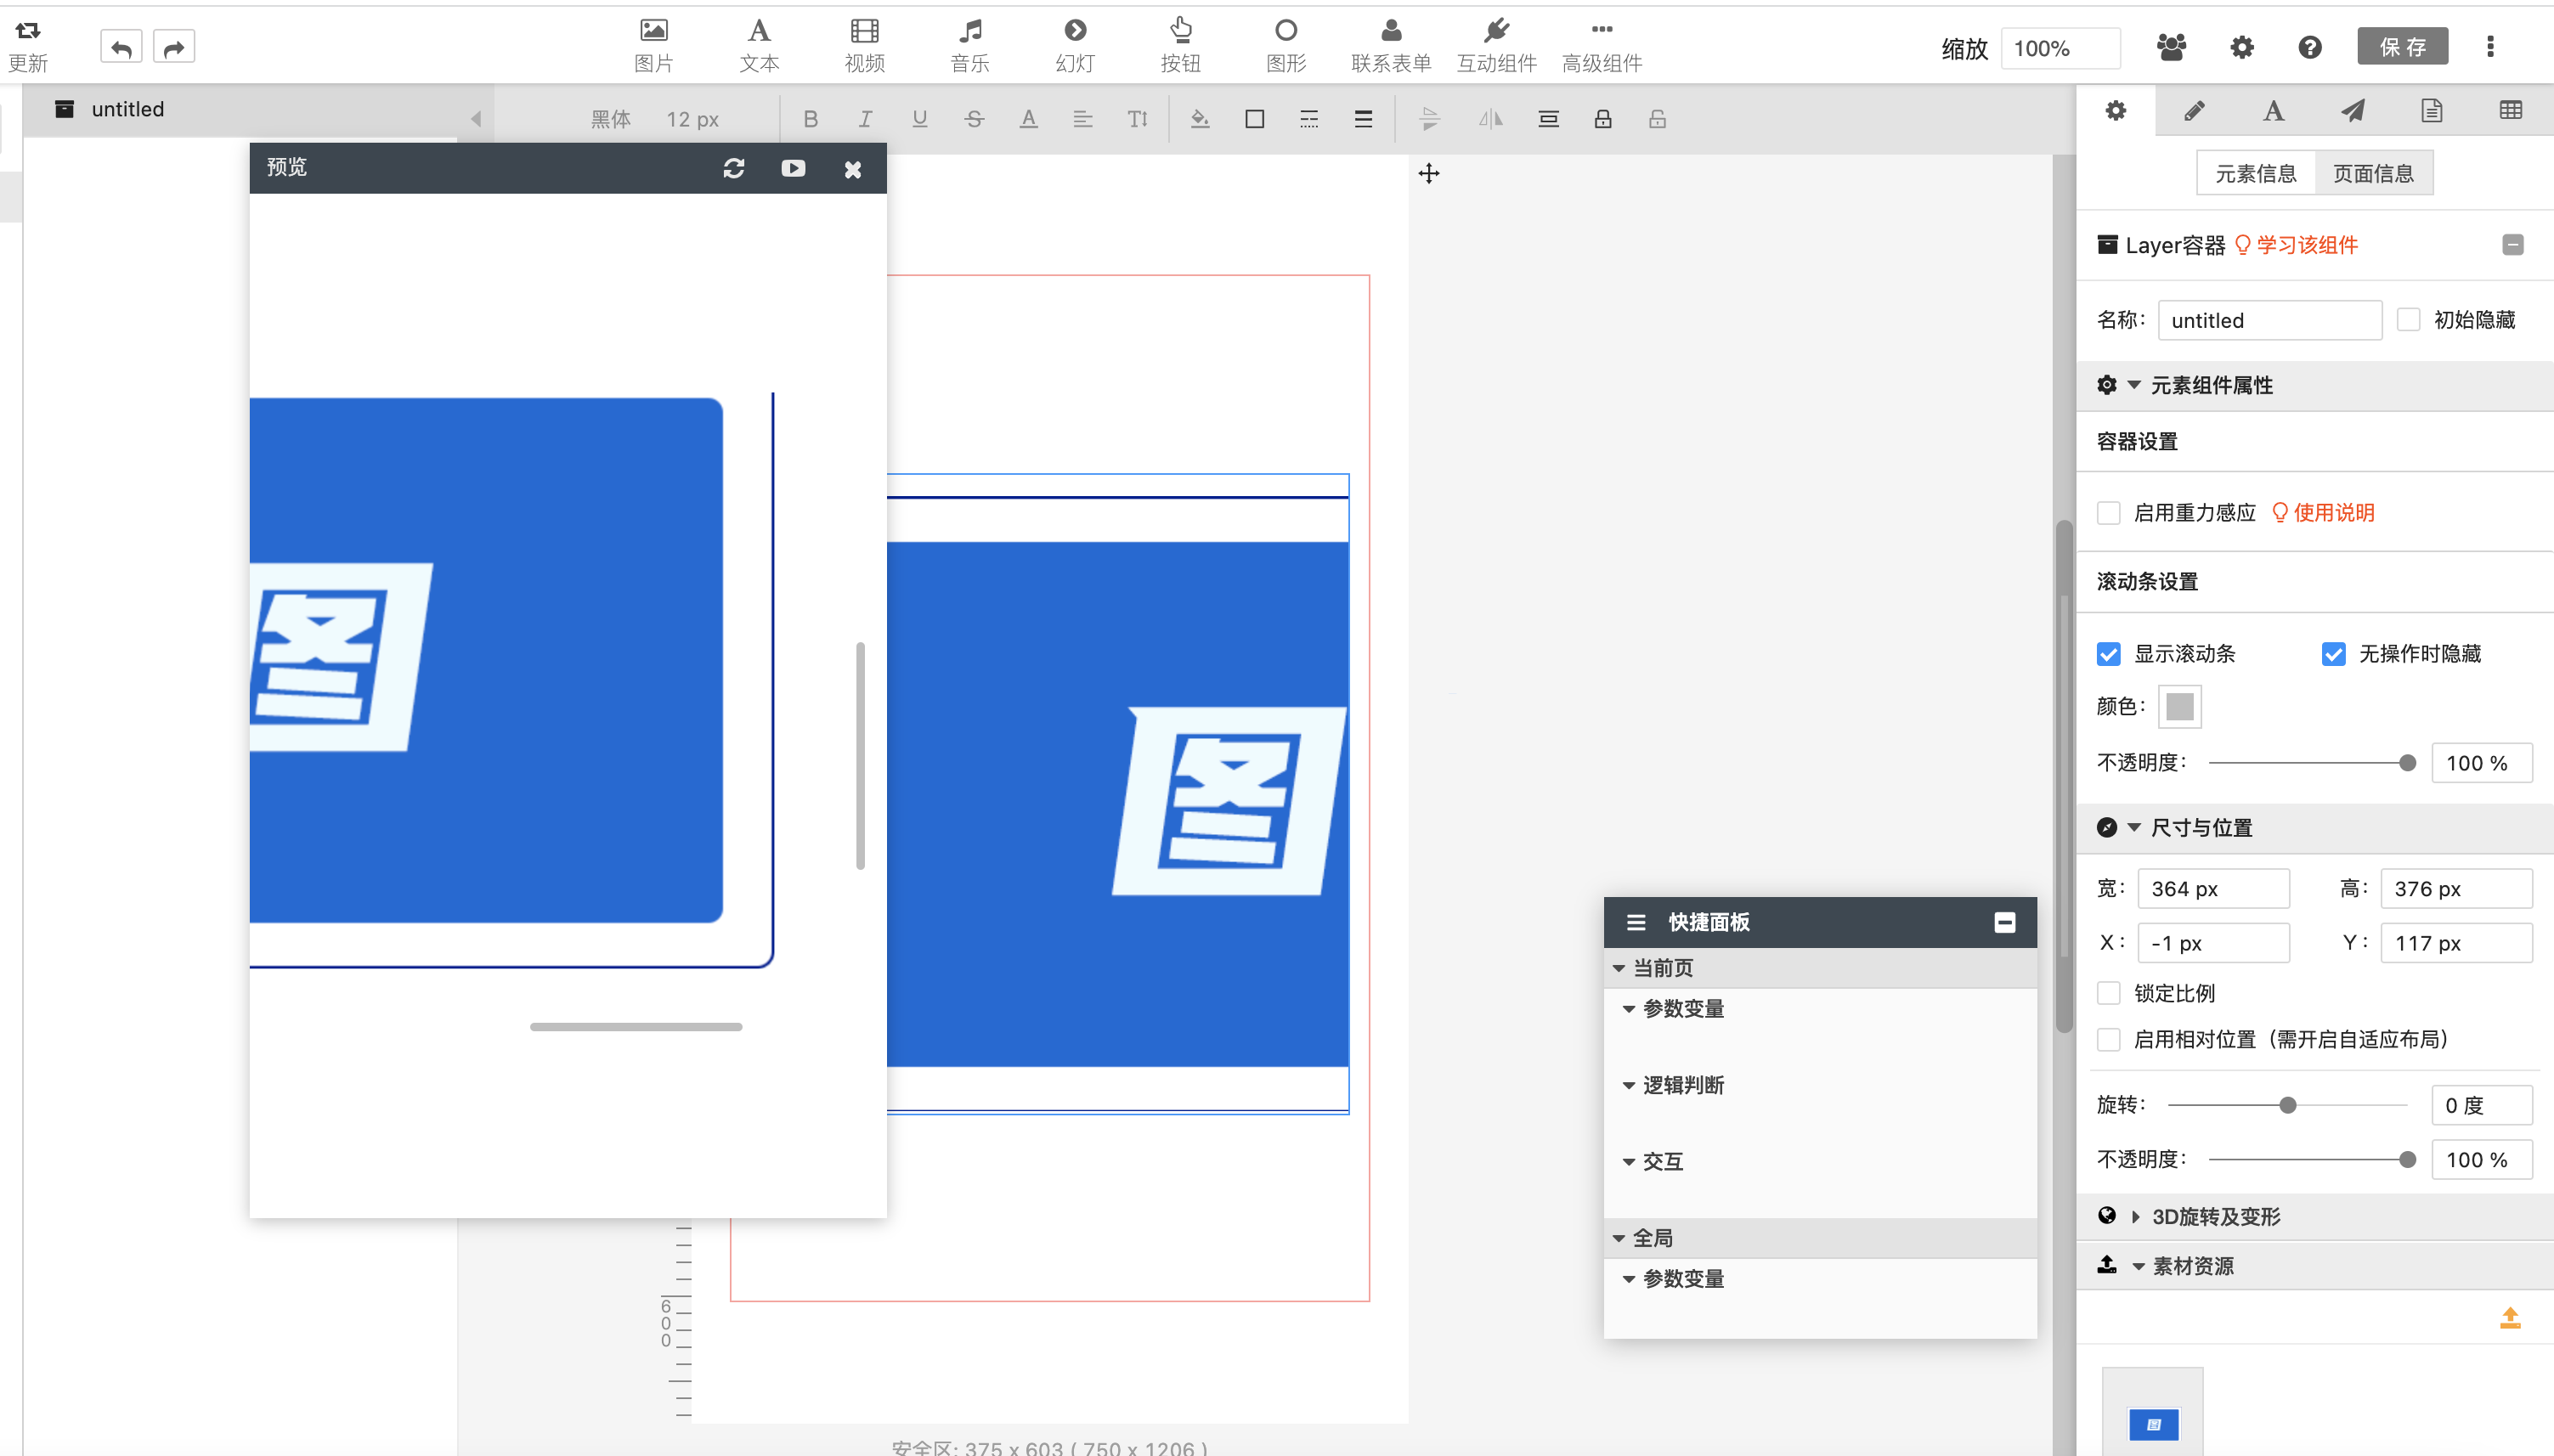Insert an image with 图片 tool
This screenshot has width=2554, height=1456.
coord(654,45)
